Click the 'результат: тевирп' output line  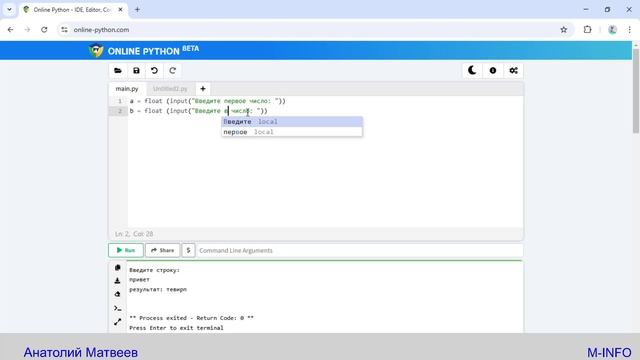point(158,289)
